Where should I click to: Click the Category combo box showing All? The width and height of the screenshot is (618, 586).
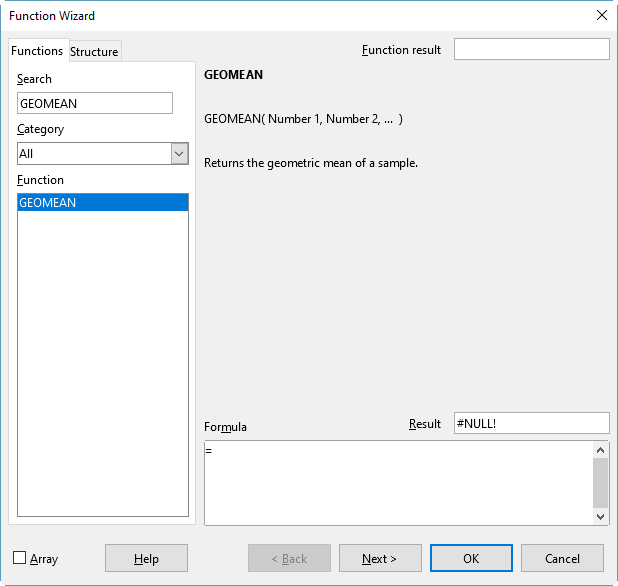(93, 154)
